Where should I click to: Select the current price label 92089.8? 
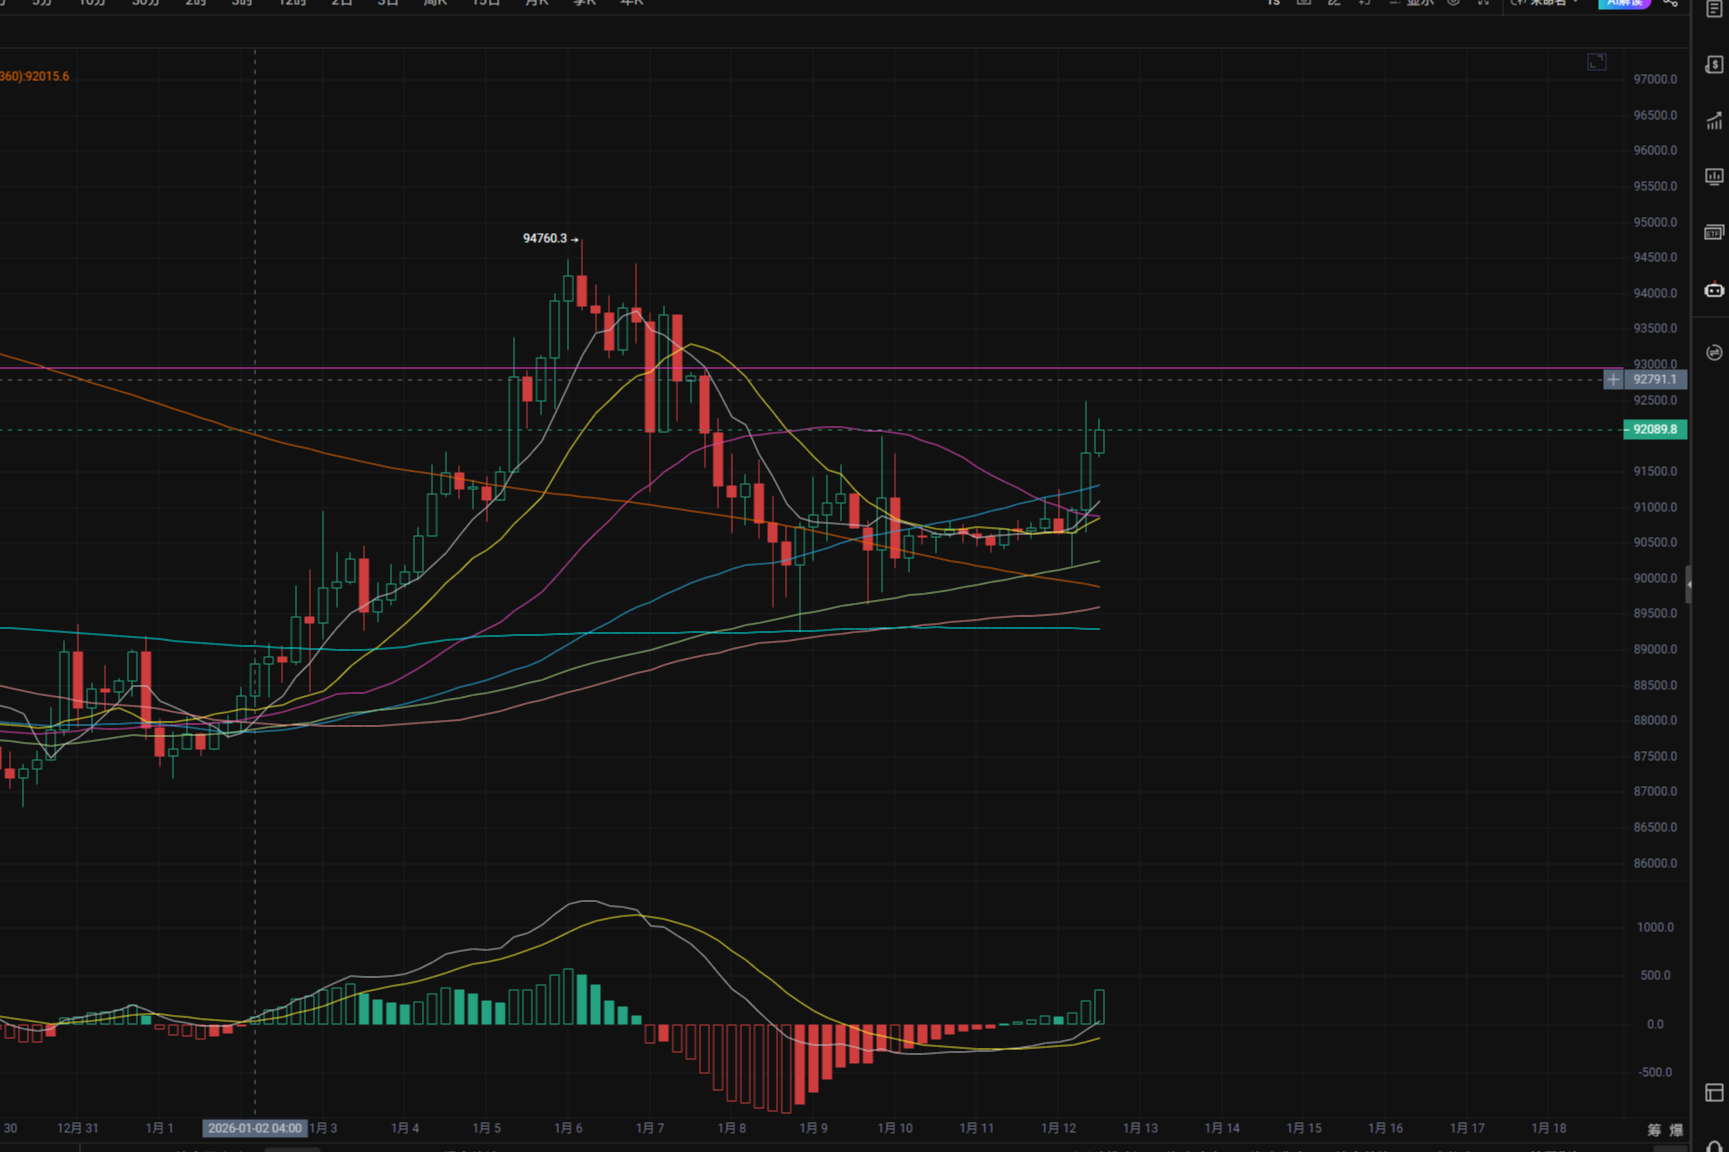pos(1654,430)
